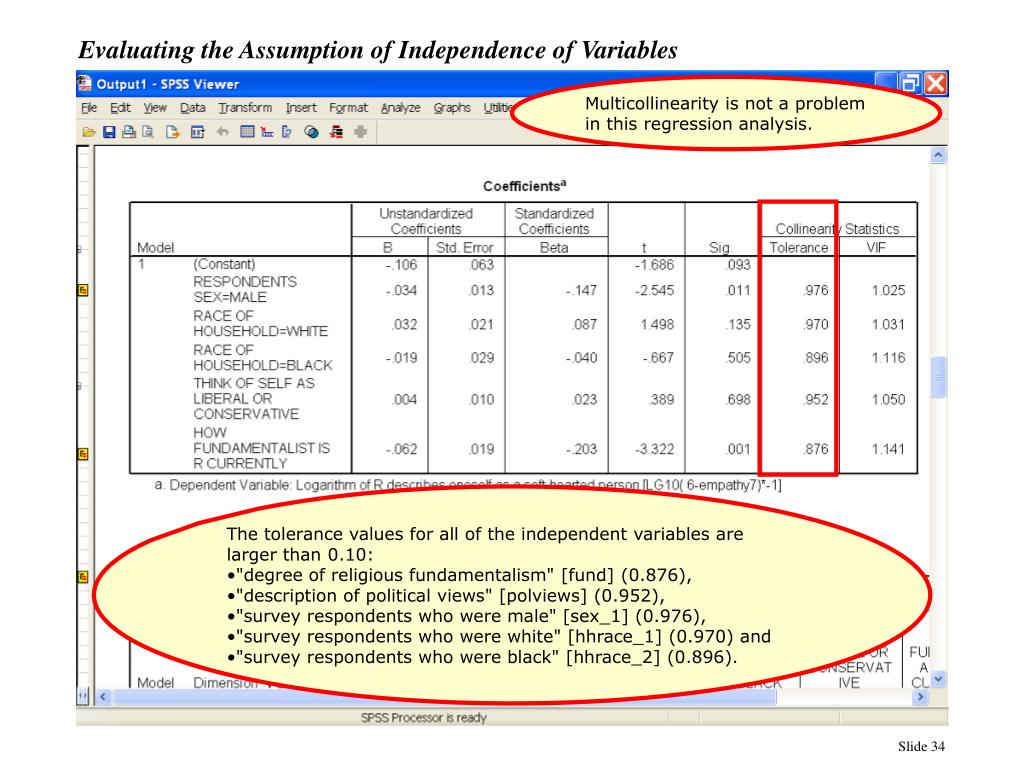
Task: Click the VIF column header
Action: point(876,248)
